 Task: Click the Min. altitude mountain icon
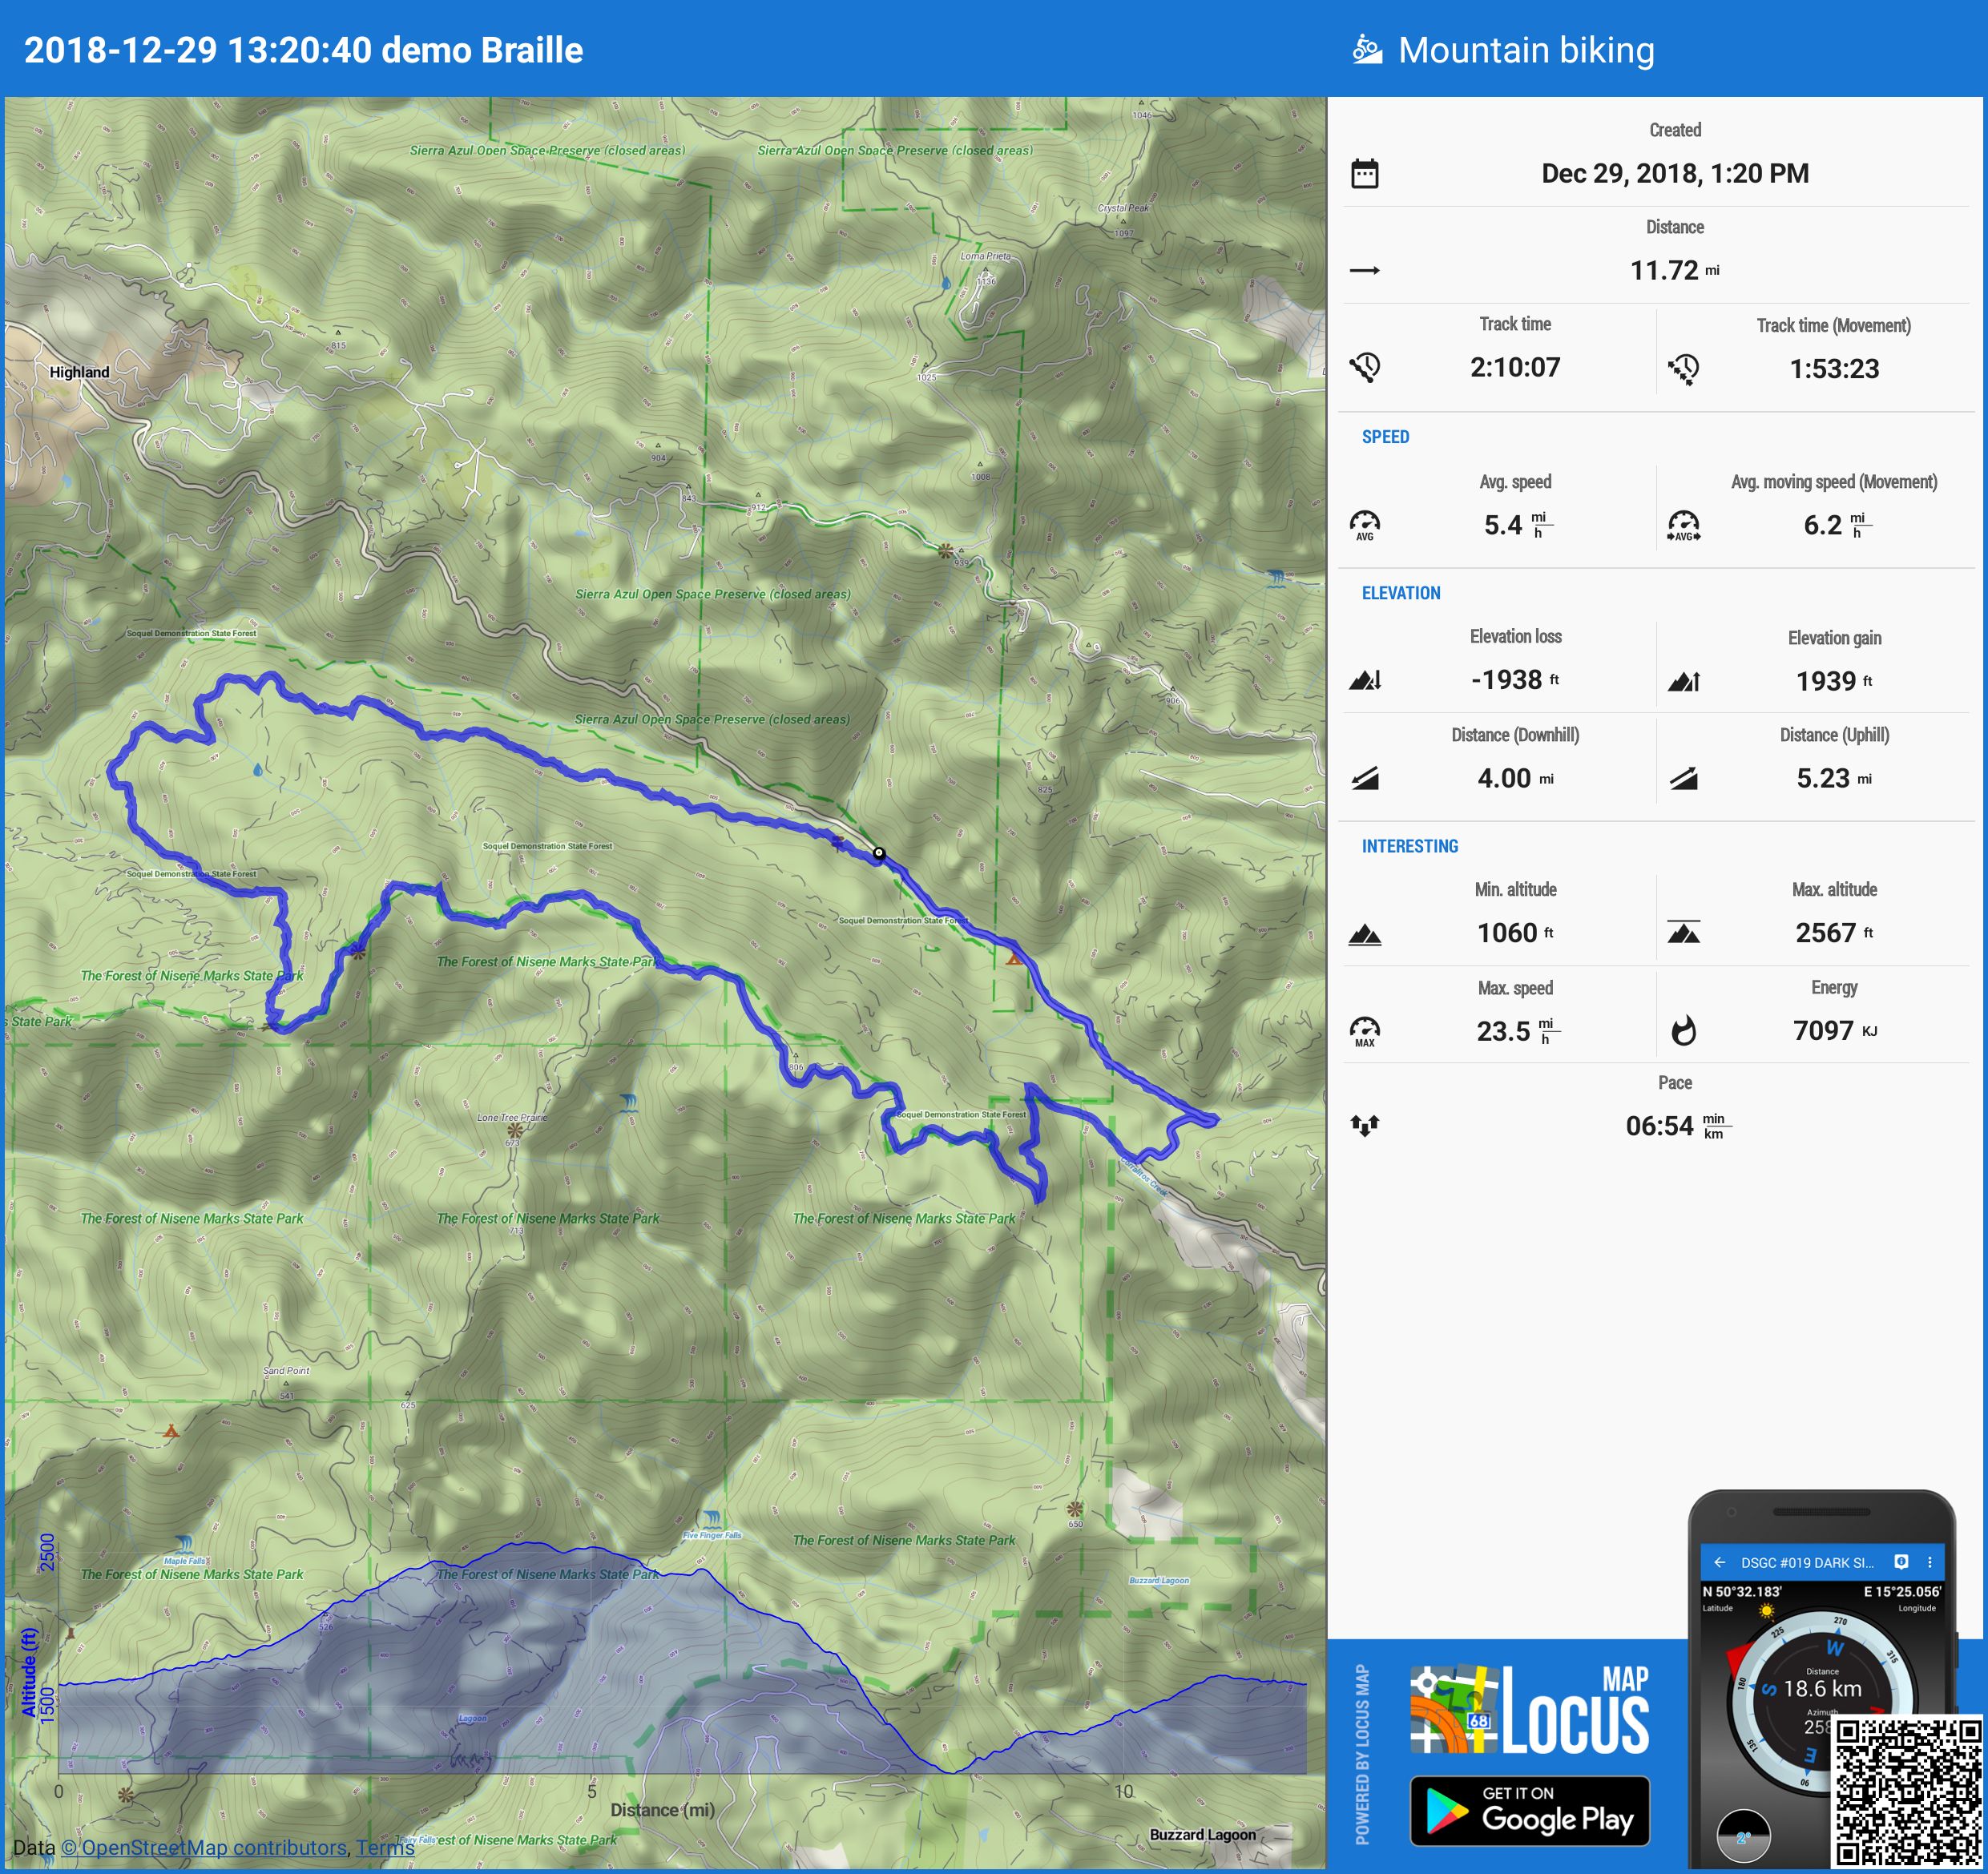pos(1365,934)
